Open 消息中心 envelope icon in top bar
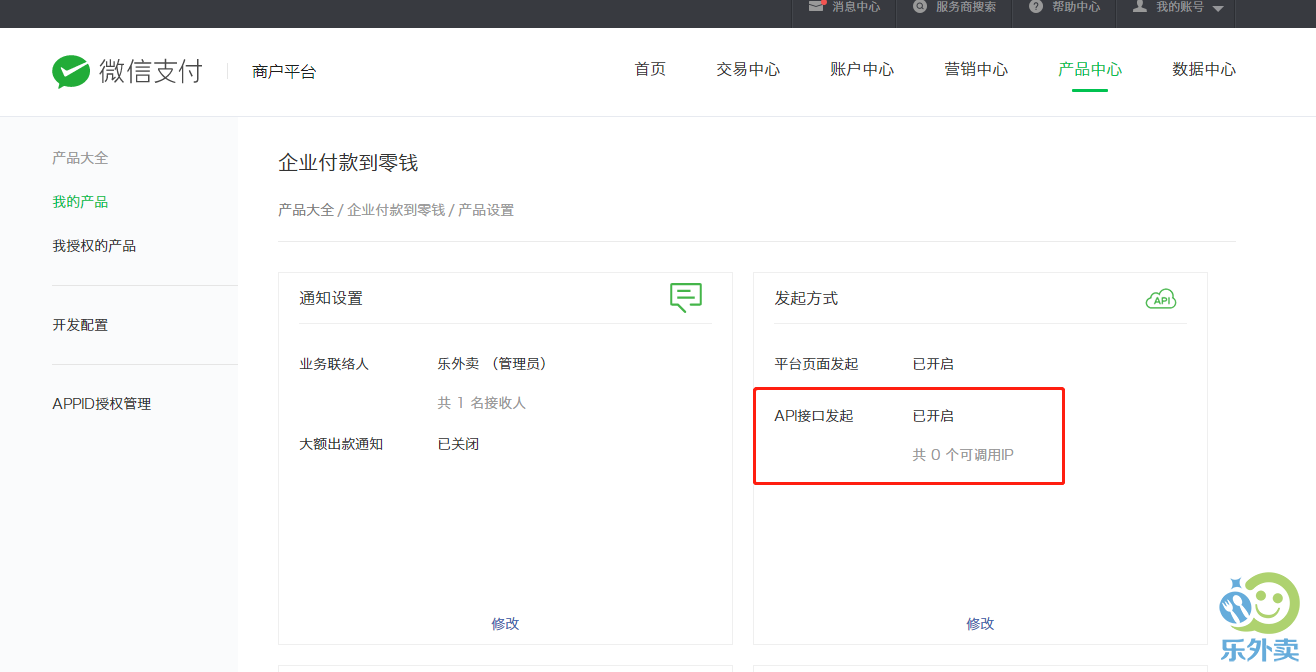The image size is (1316, 672). [x=815, y=6]
